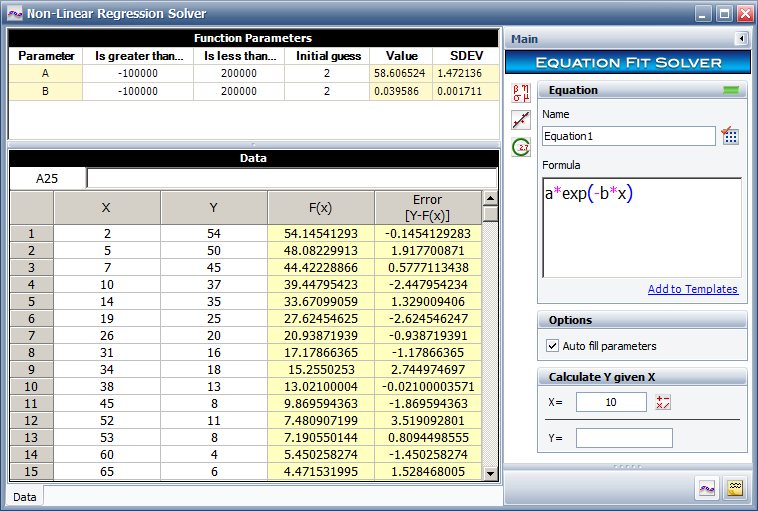Click the SDEV column header
The image size is (758, 511).
tap(466, 56)
